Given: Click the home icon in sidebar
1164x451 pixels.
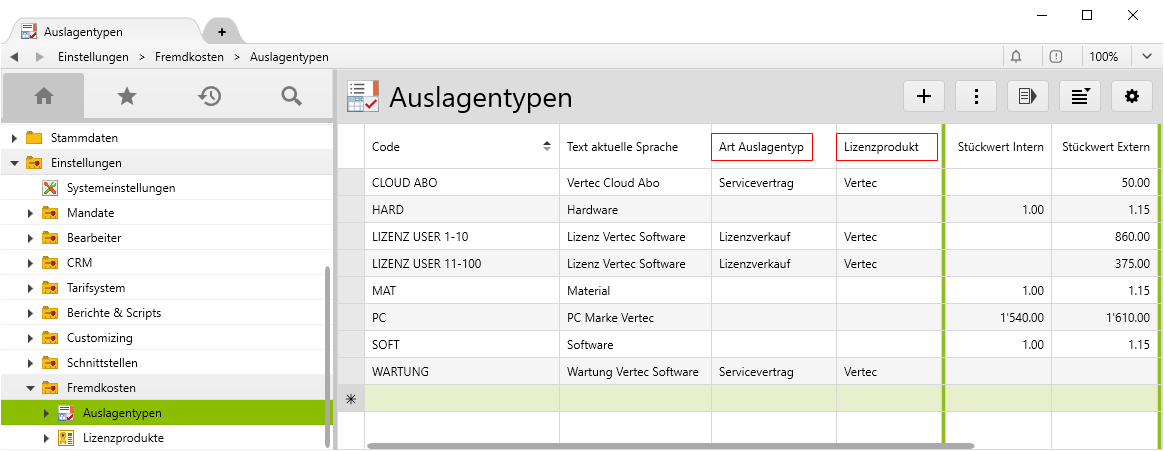Looking at the screenshot, I should coord(43,96).
